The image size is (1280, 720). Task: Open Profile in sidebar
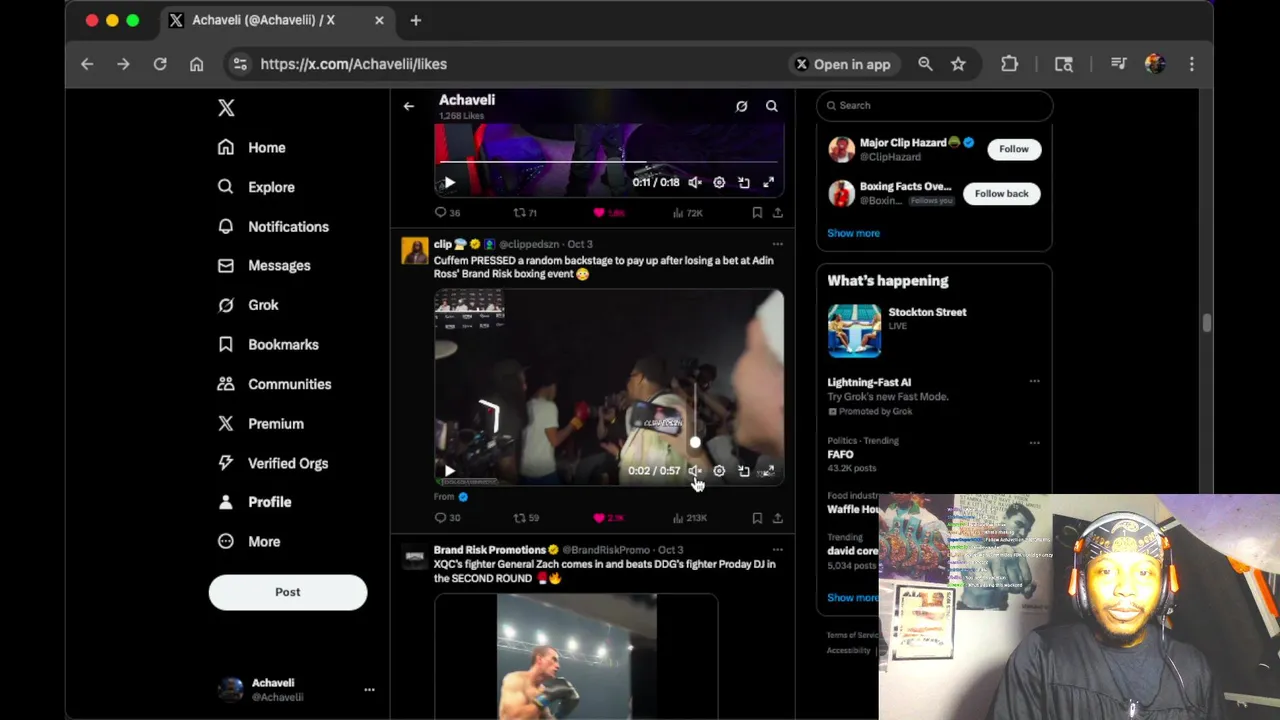pos(254,502)
